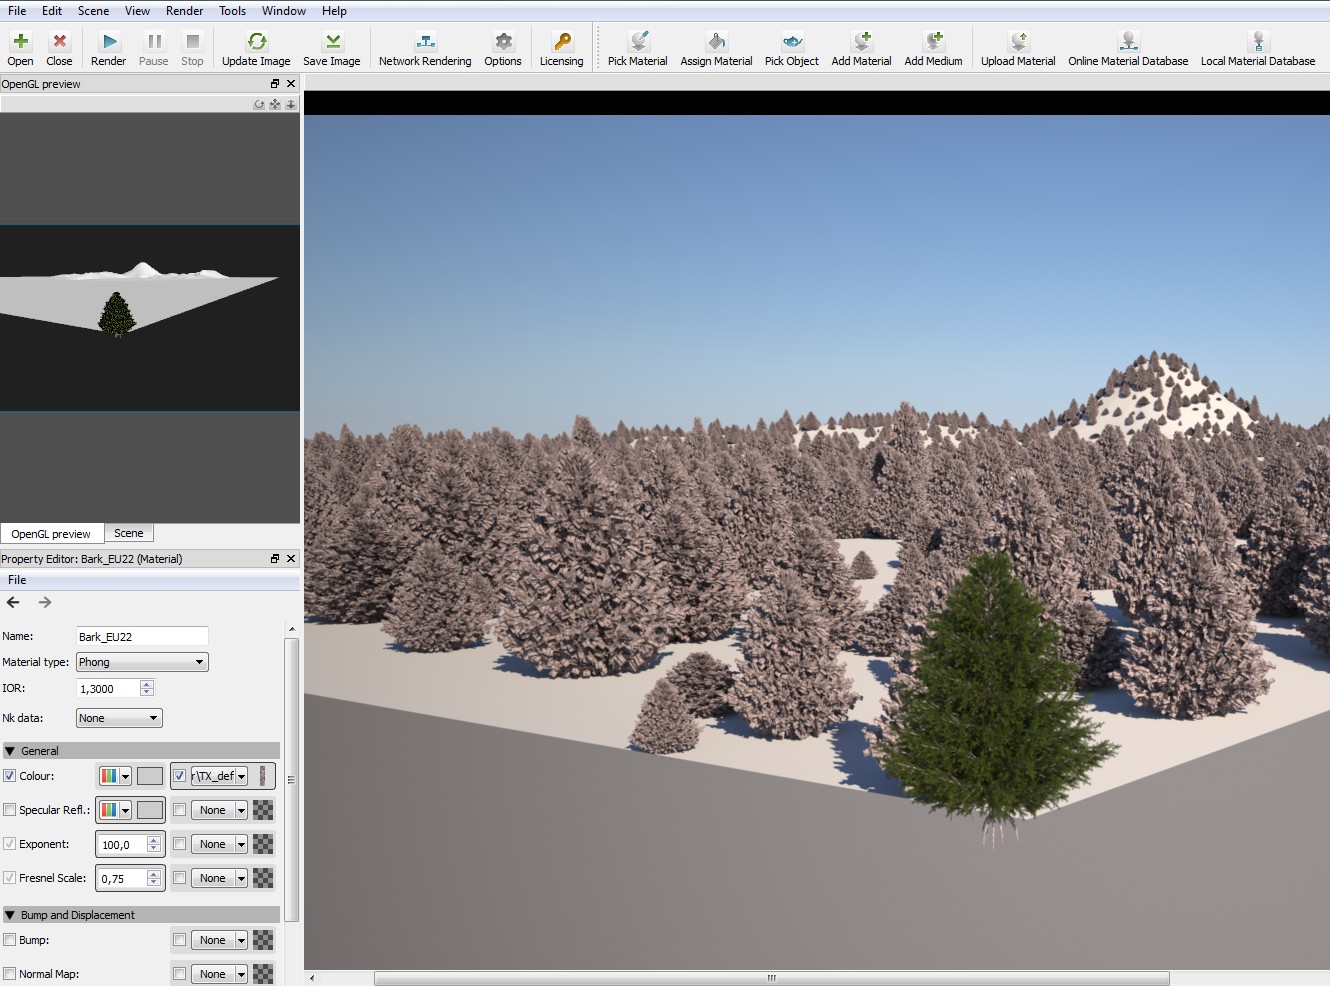Screen dimensions: 1330x986
Task: Switch to the Scene tab
Action: click(x=129, y=534)
